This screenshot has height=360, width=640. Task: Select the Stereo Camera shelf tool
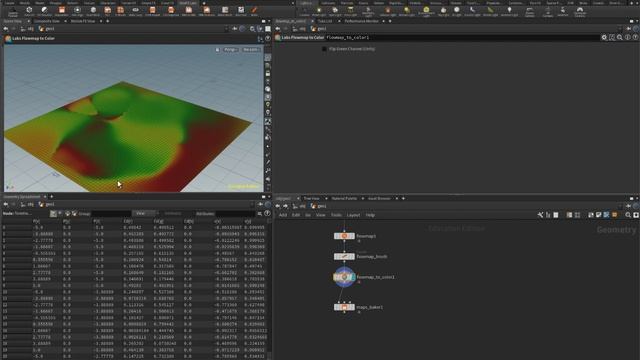529,11
